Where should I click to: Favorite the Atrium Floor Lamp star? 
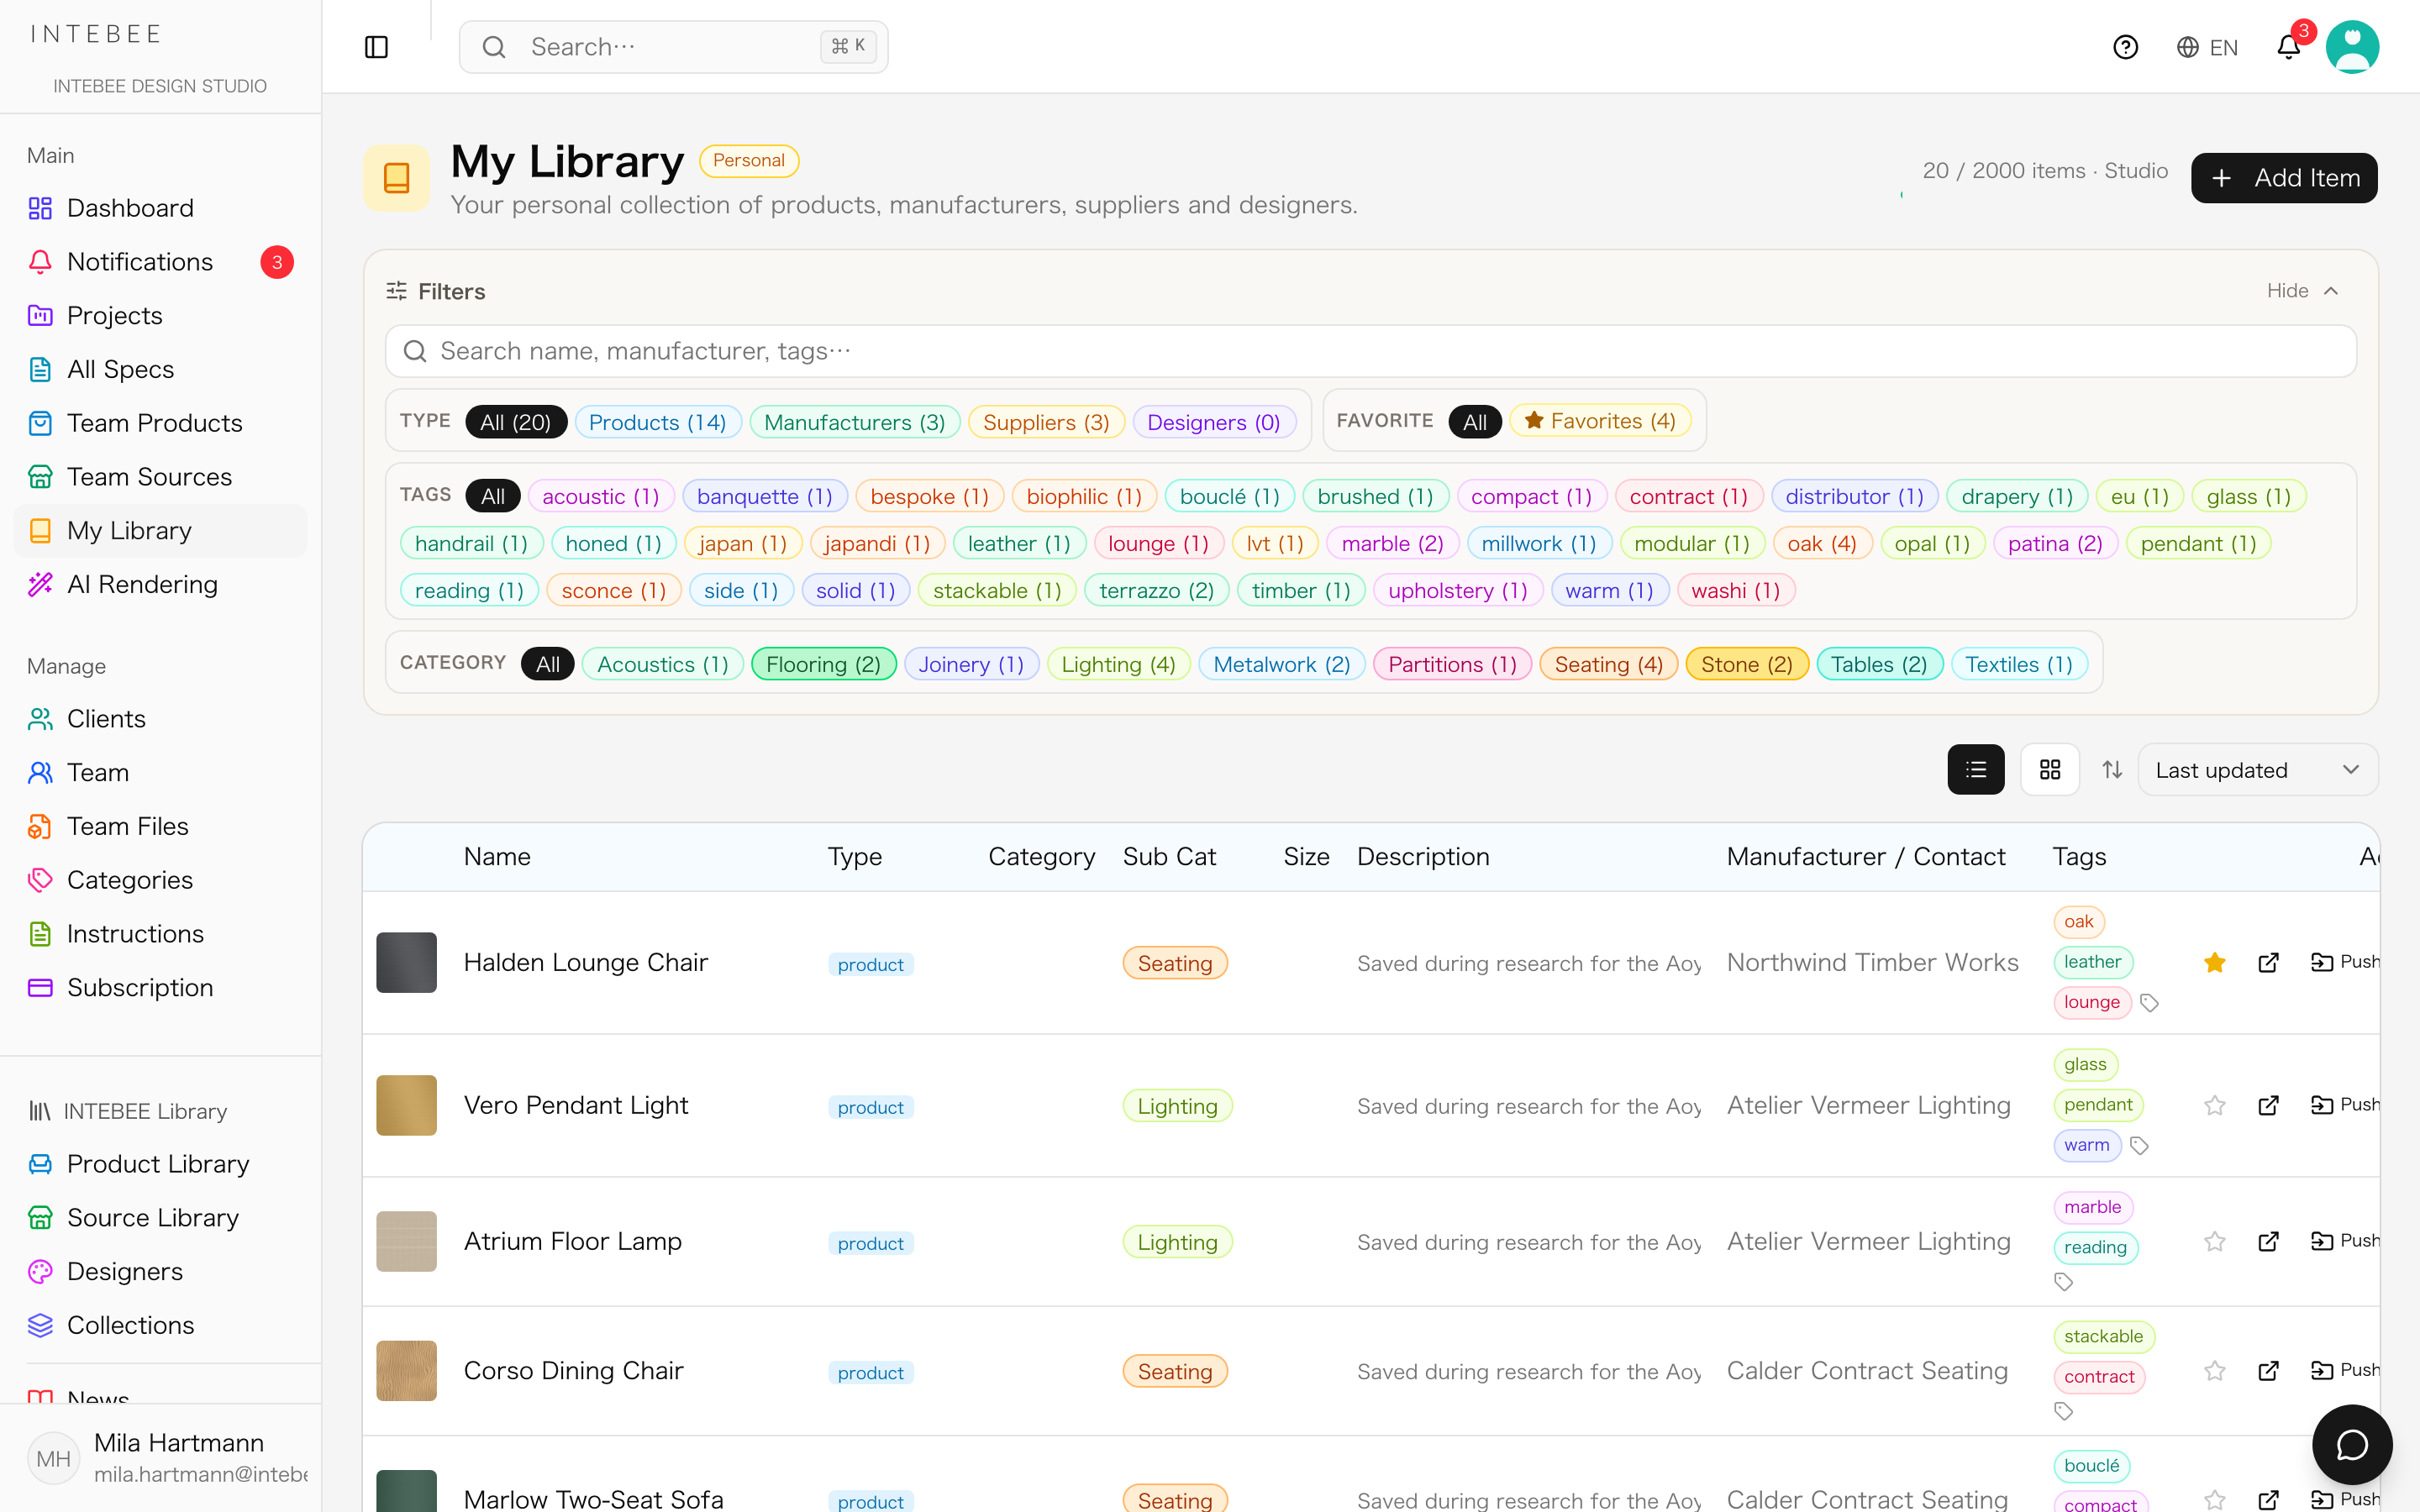[2214, 1241]
